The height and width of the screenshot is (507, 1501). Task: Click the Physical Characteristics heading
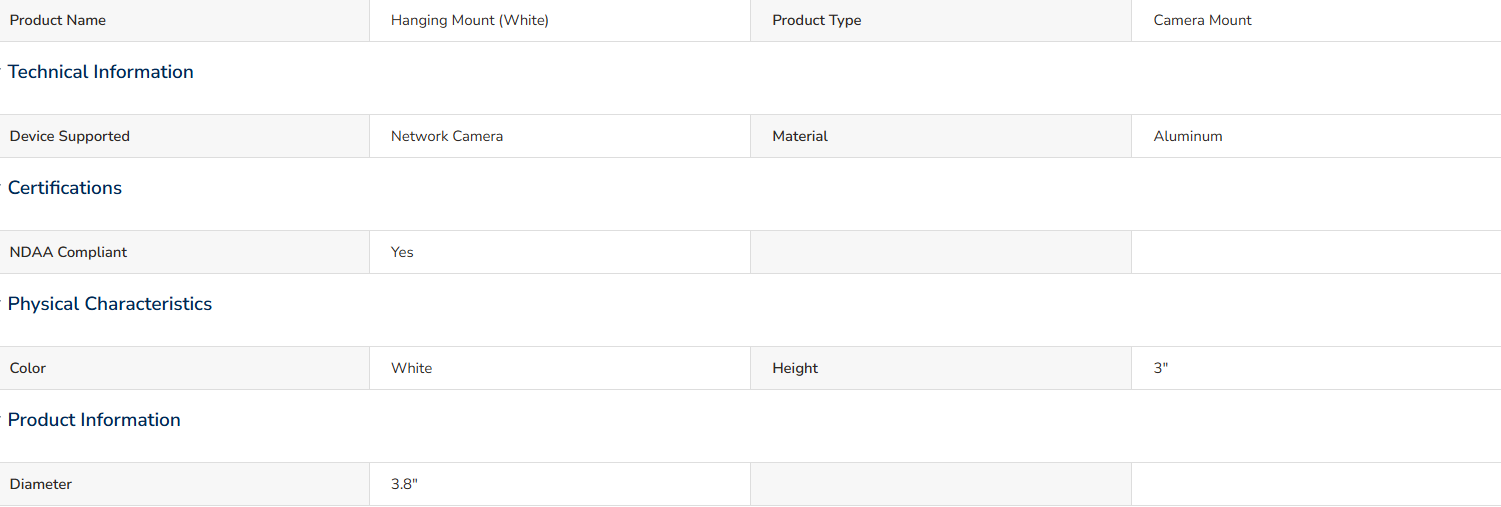pyautogui.click(x=110, y=304)
